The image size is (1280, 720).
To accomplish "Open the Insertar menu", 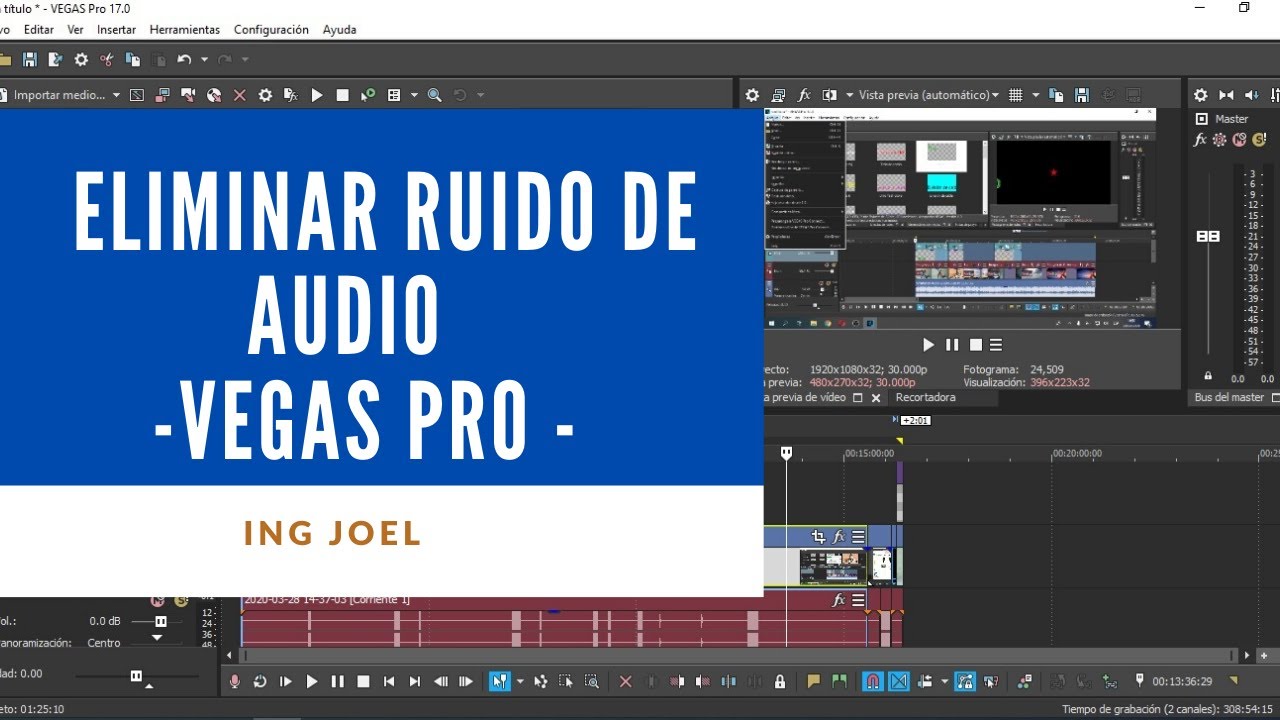I will point(116,30).
